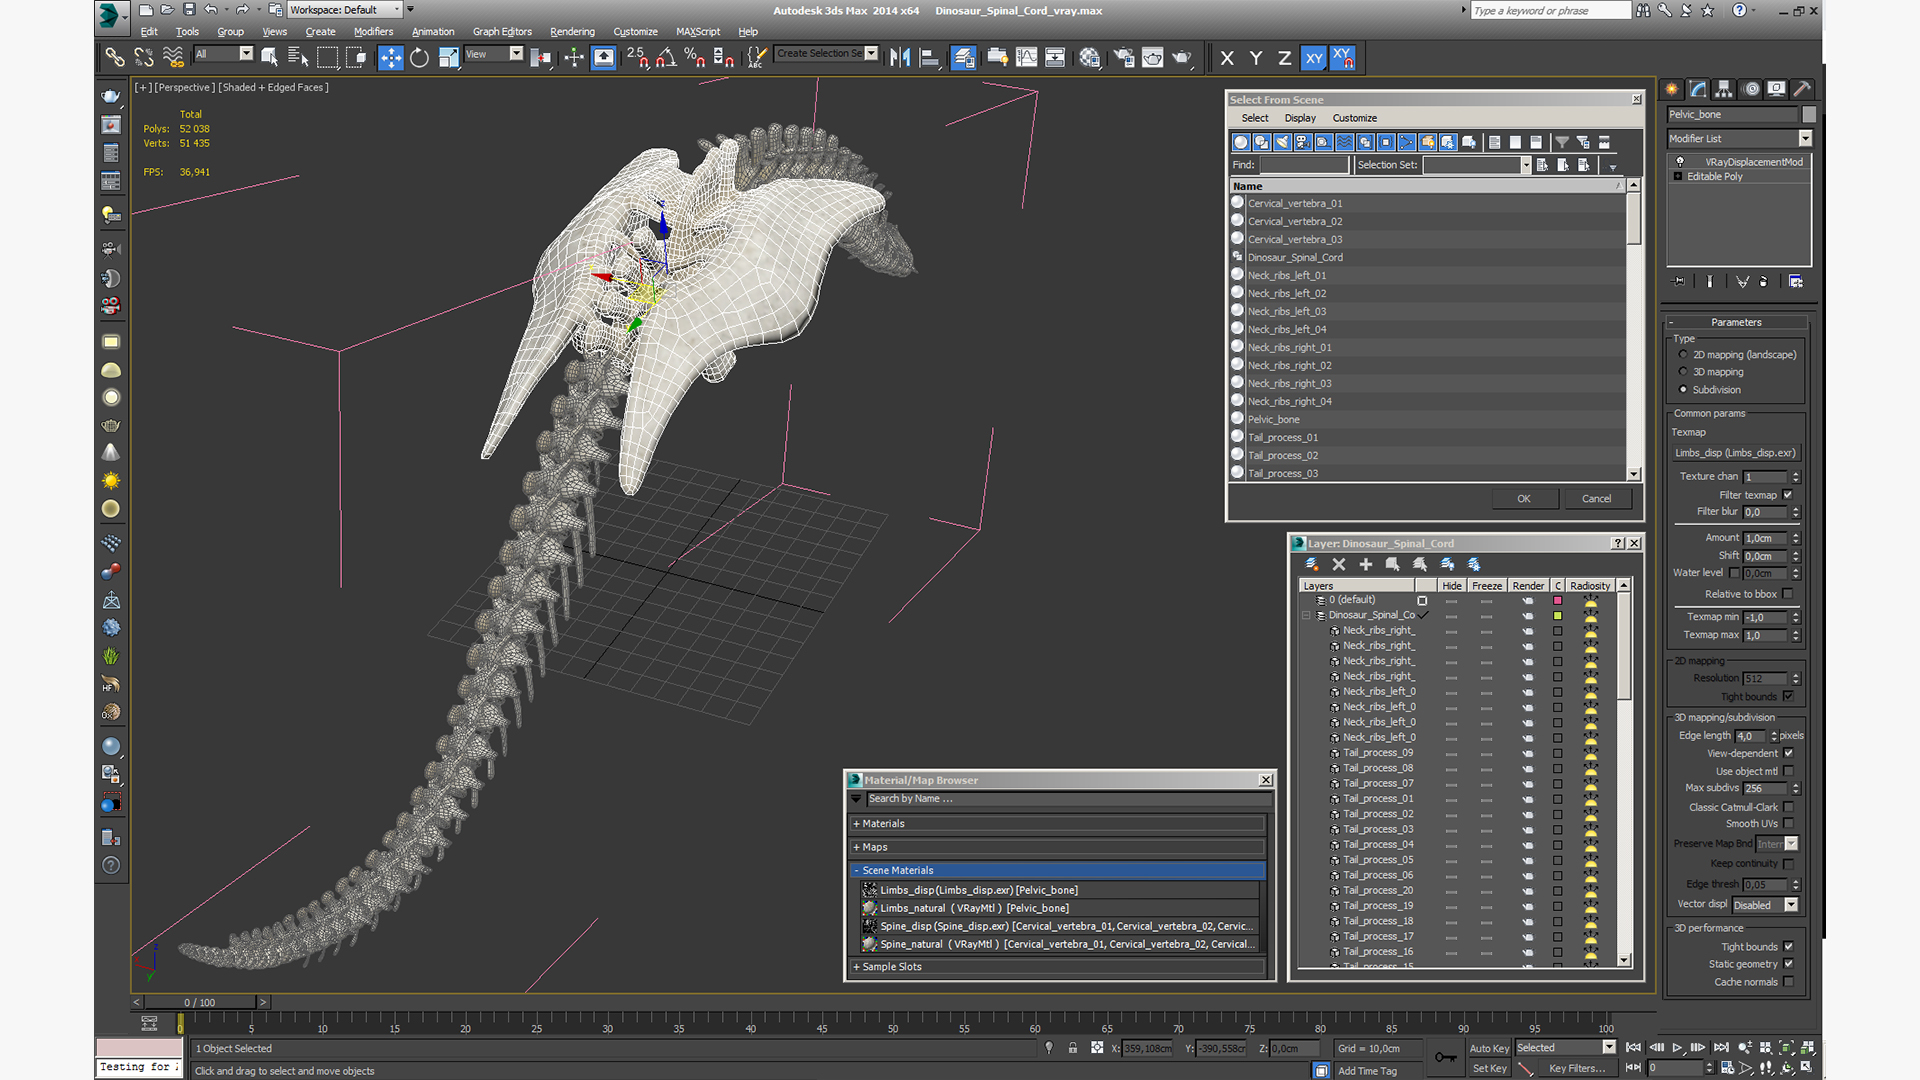Click the Set Key key-shaped icon
Image resolution: width=1920 pixels, height=1080 pixels.
(1445, 1058)
